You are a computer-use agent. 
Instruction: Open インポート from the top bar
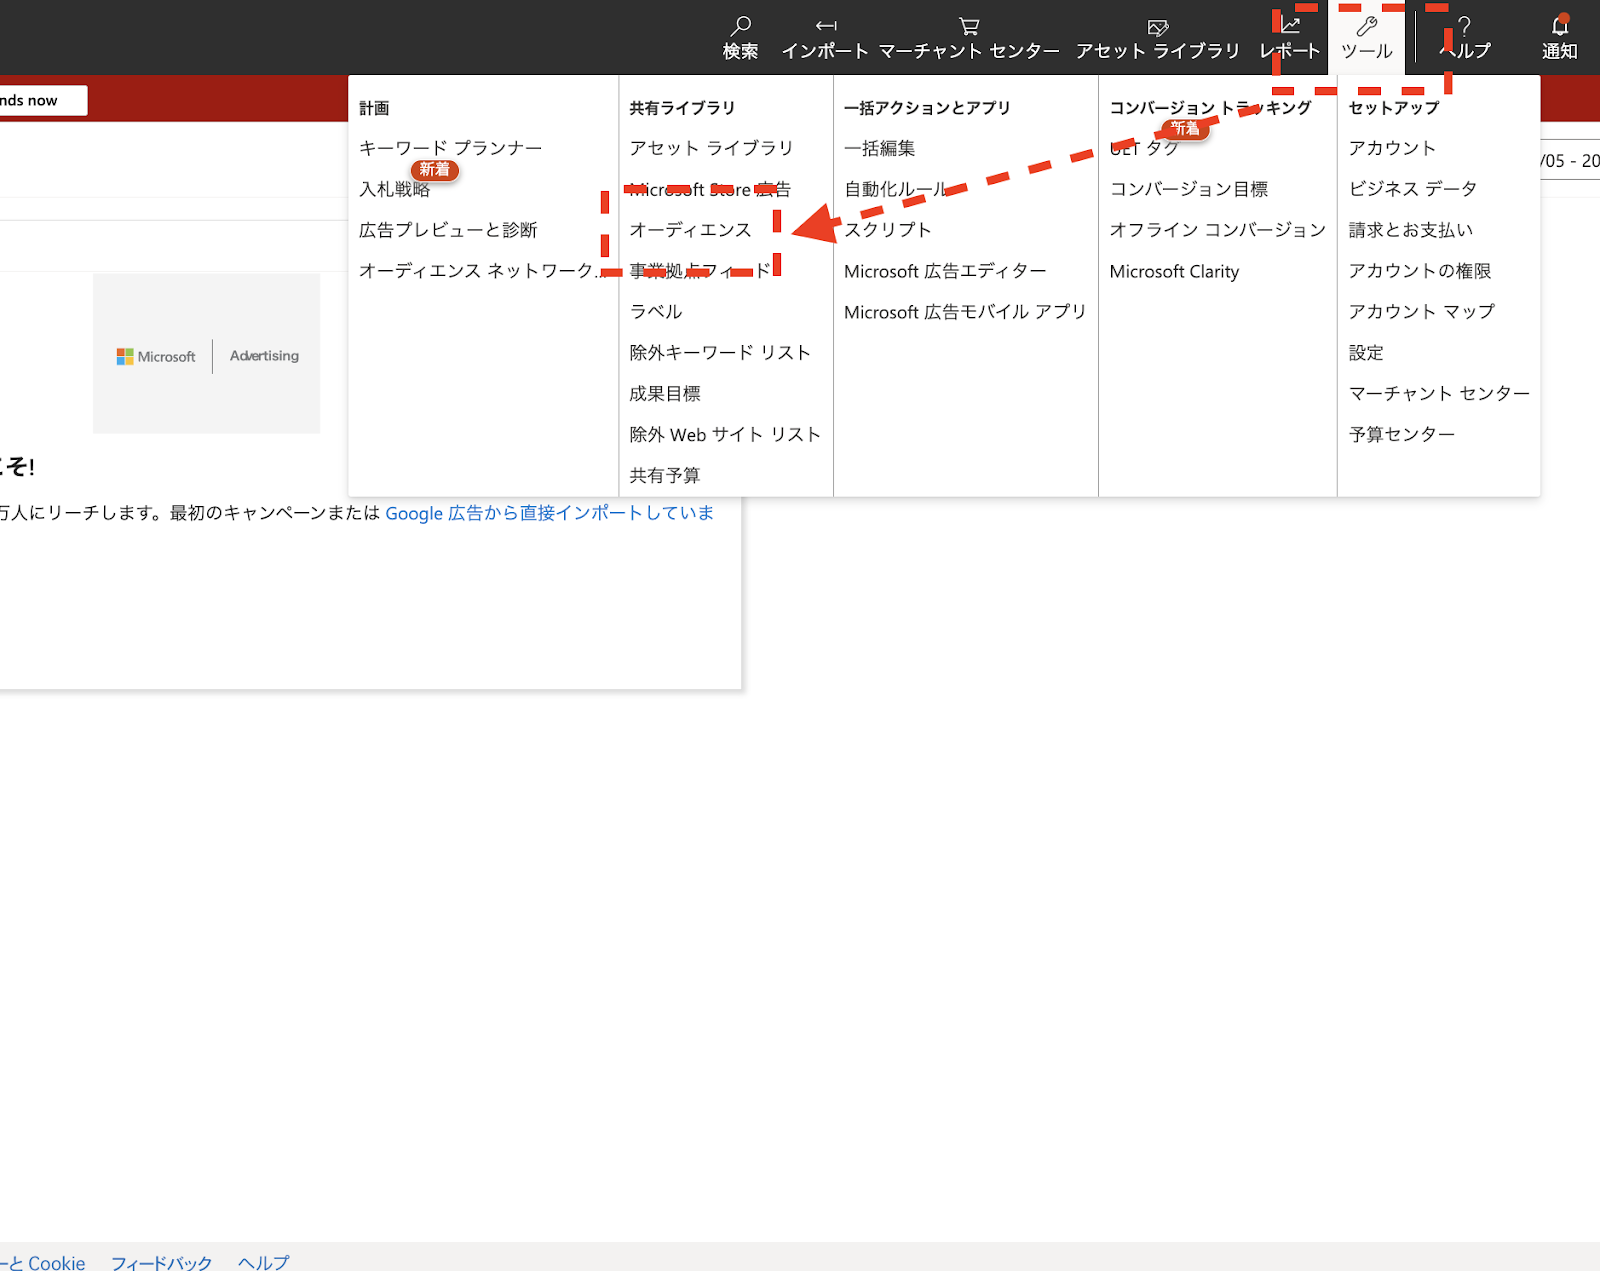[x=825, y=38]
